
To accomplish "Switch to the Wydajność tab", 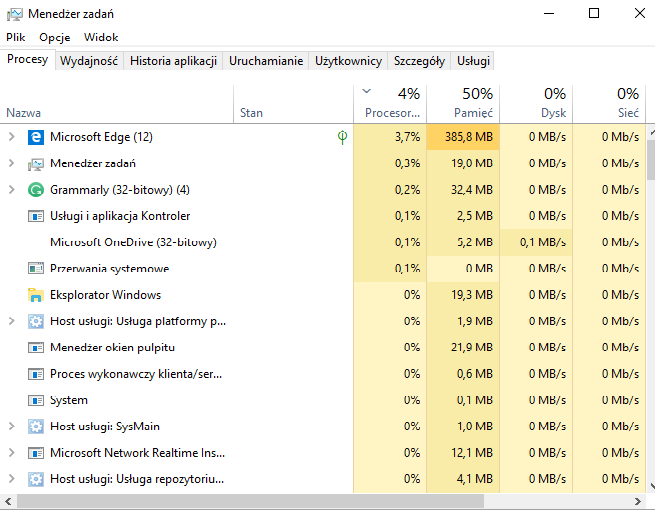I will tap(89, 61).
